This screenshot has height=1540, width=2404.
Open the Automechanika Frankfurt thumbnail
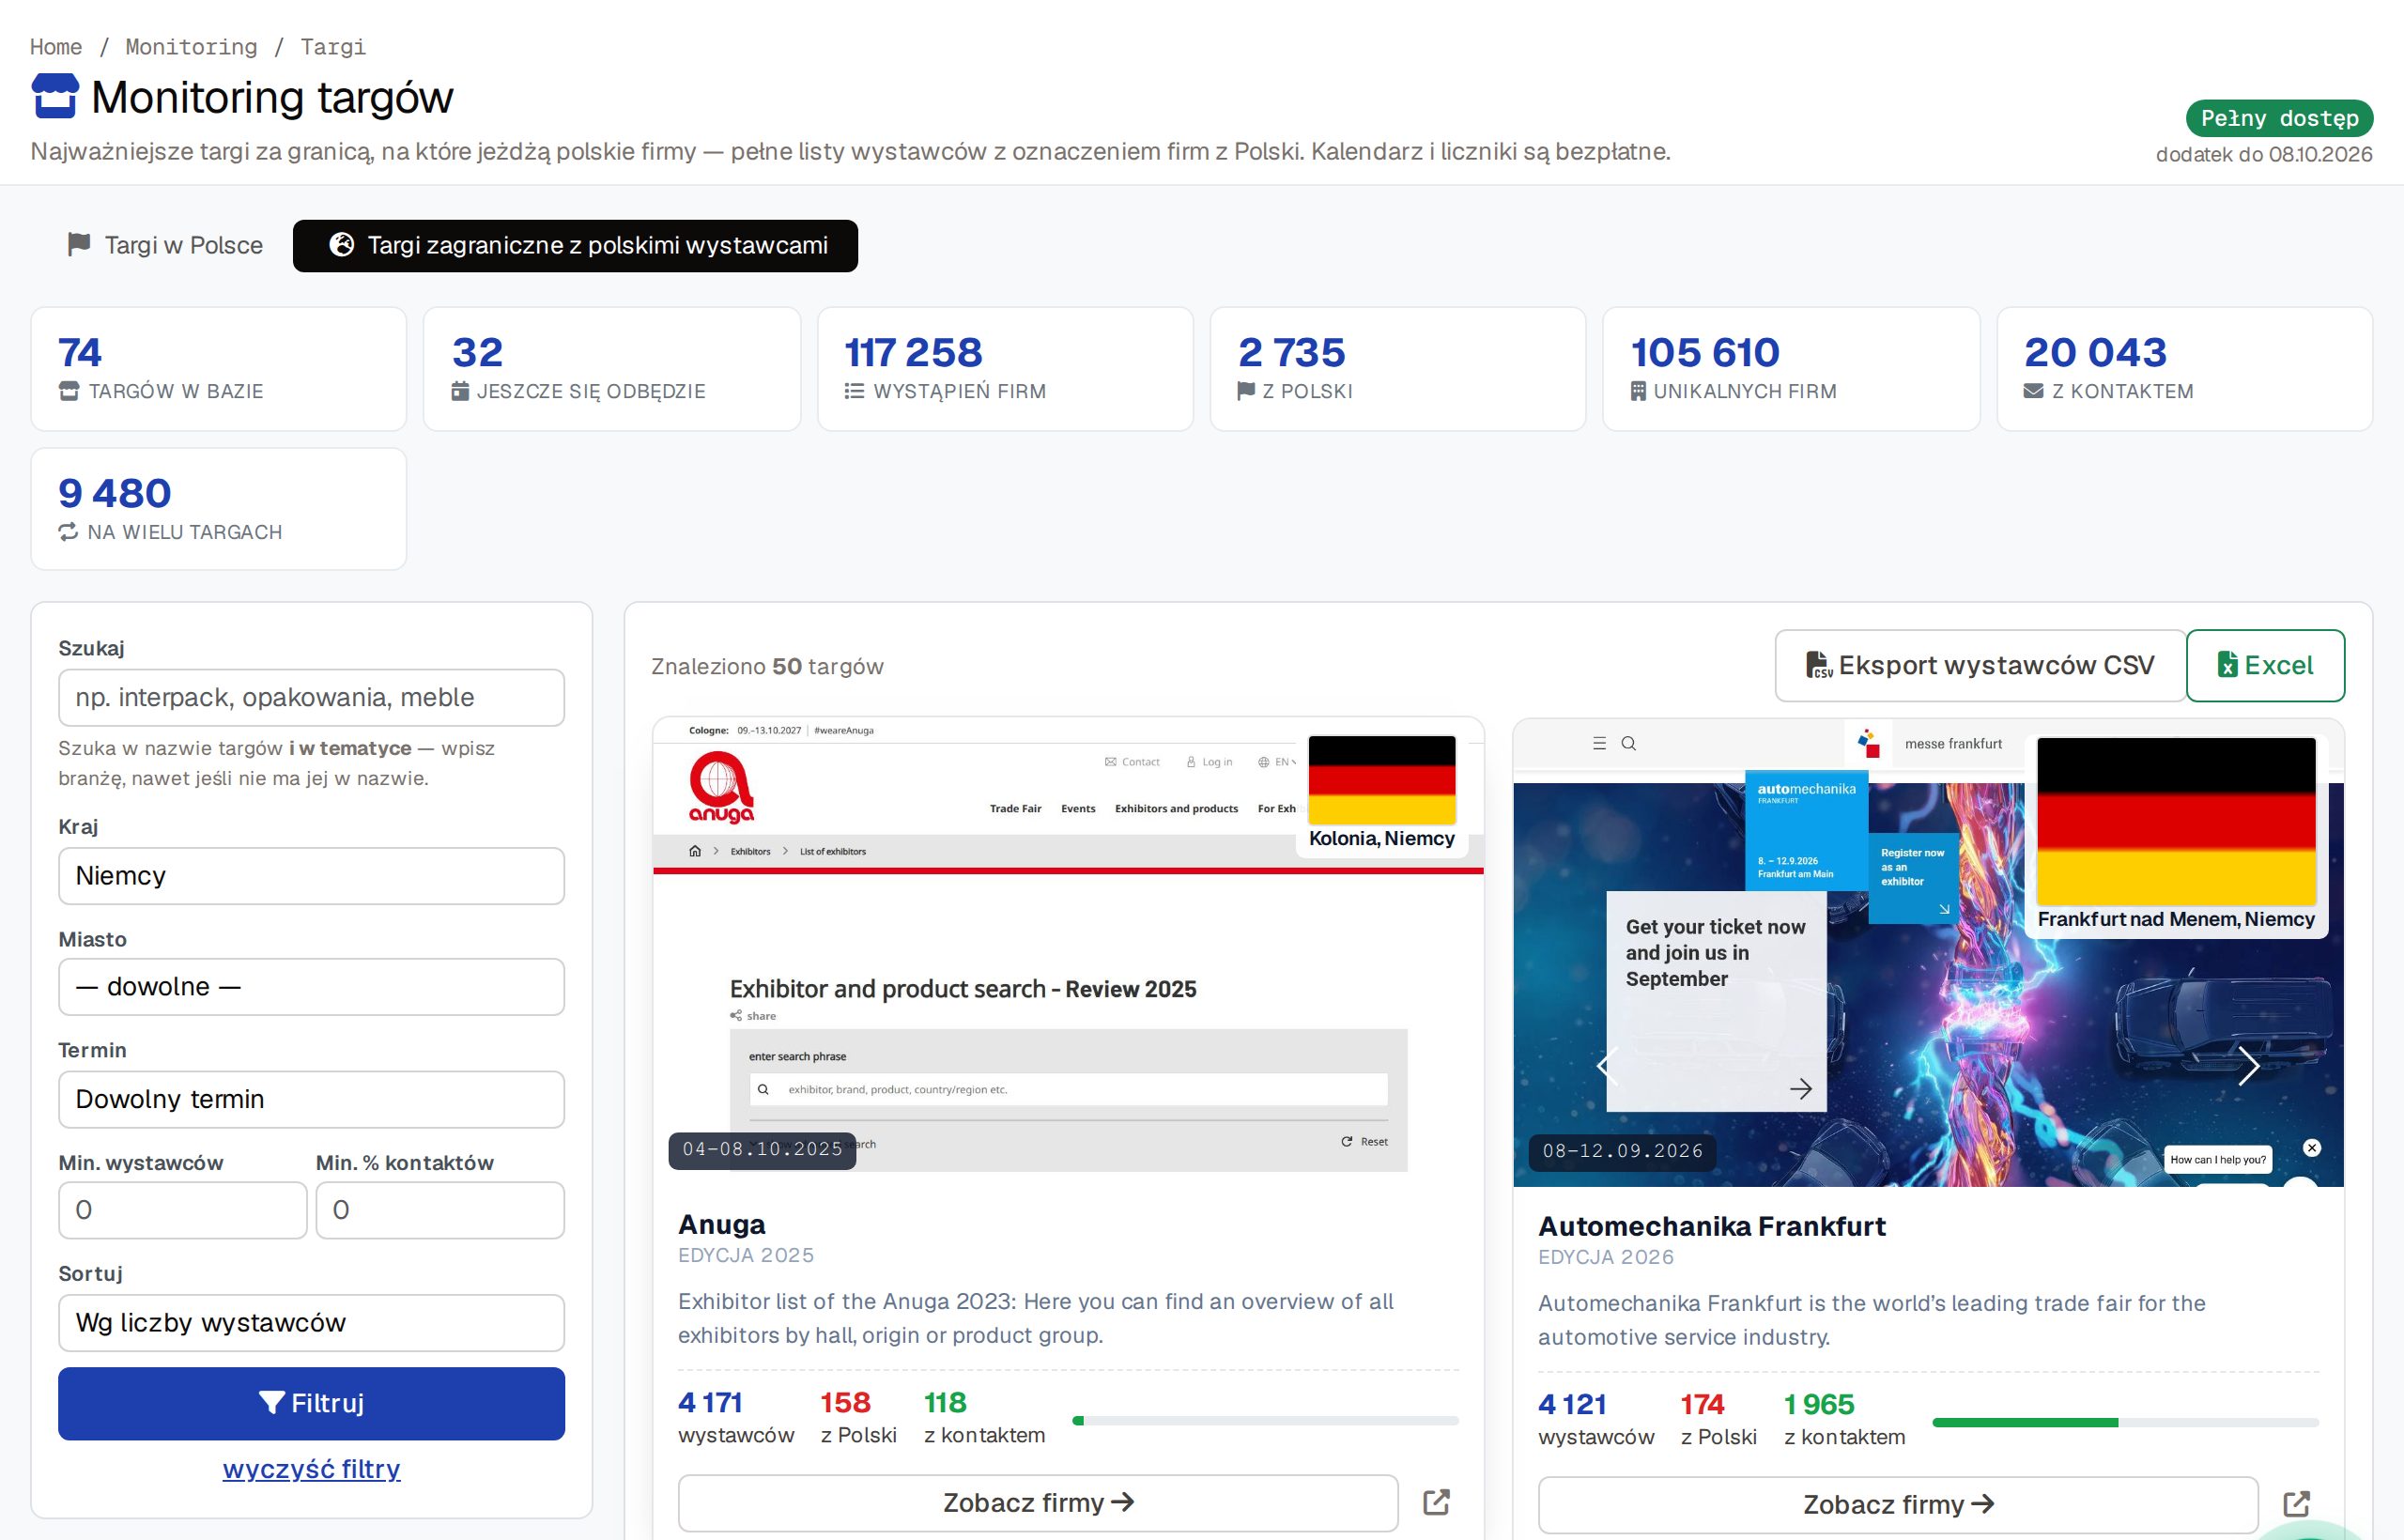(x=1928, y=952)
